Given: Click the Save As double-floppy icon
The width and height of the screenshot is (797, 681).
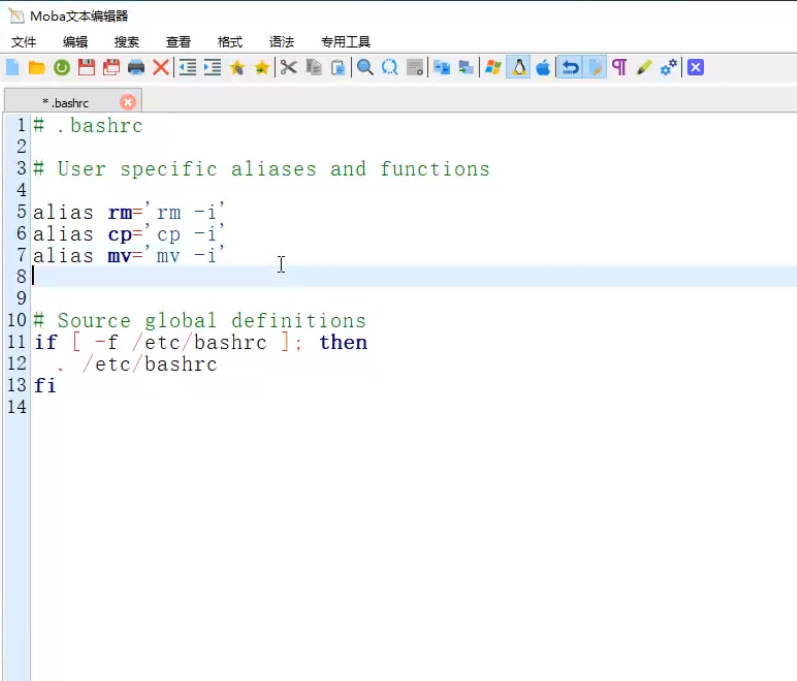Looking at the screenshot, I should [x=111, y=68].
